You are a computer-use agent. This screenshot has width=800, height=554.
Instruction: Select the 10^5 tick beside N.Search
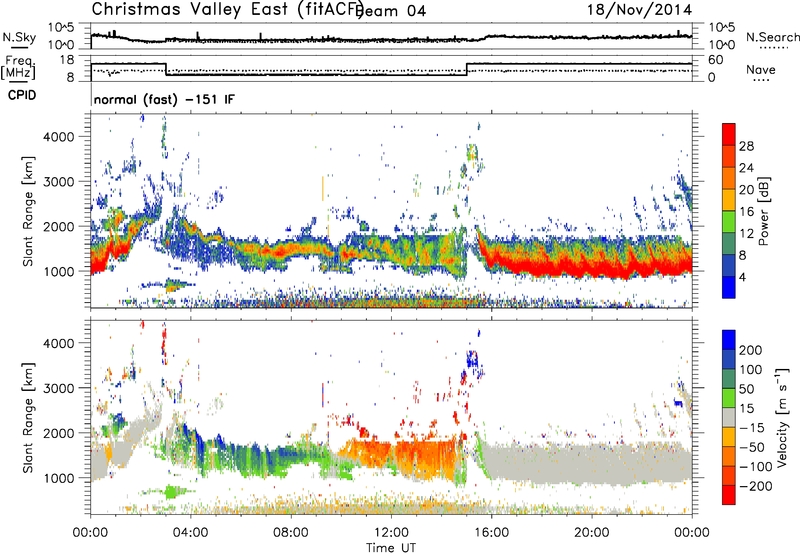click(x=722, y=28)
